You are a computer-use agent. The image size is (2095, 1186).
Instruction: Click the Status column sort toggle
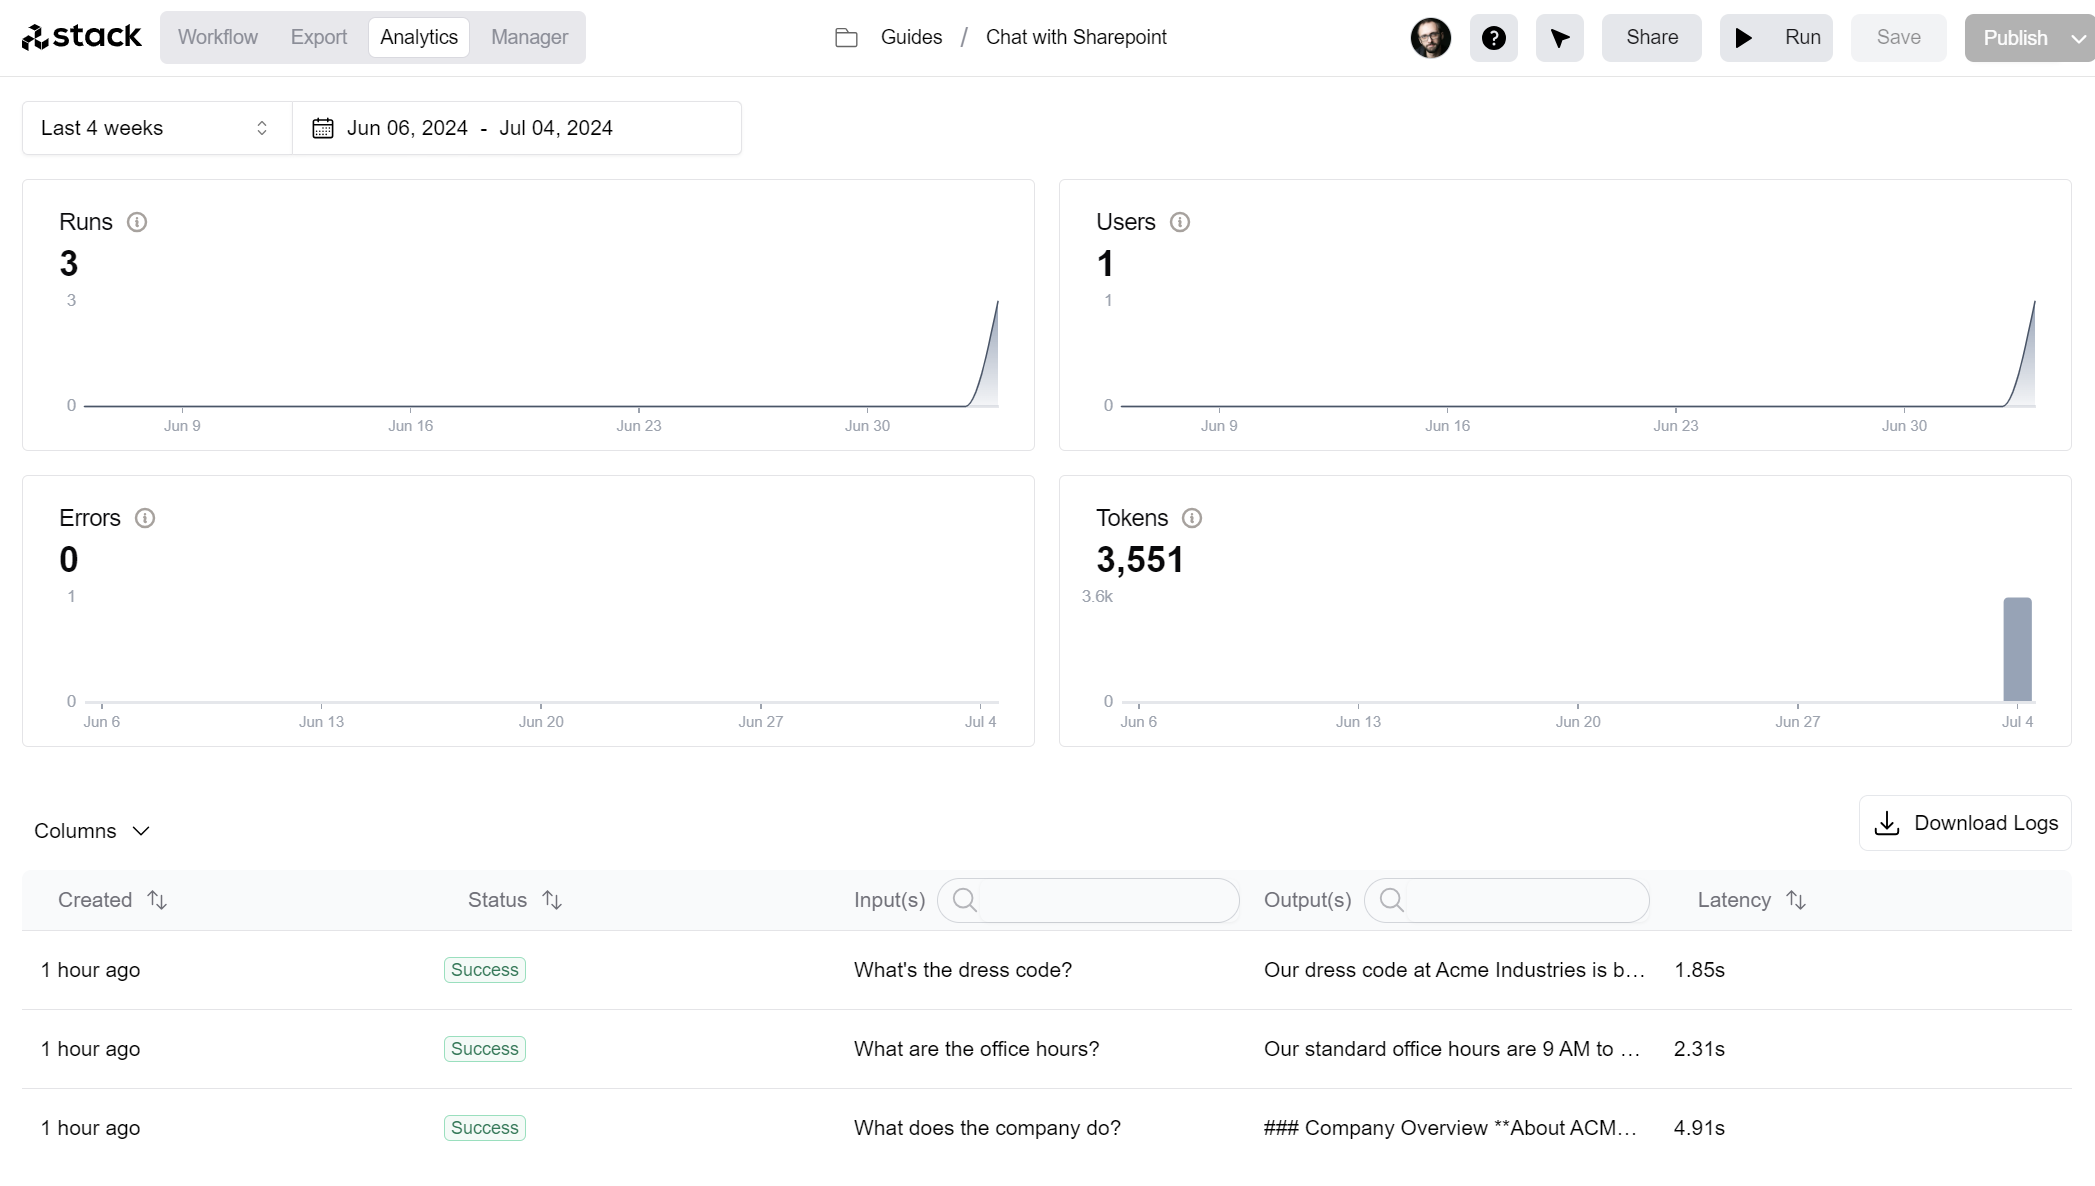click(551, 900)
